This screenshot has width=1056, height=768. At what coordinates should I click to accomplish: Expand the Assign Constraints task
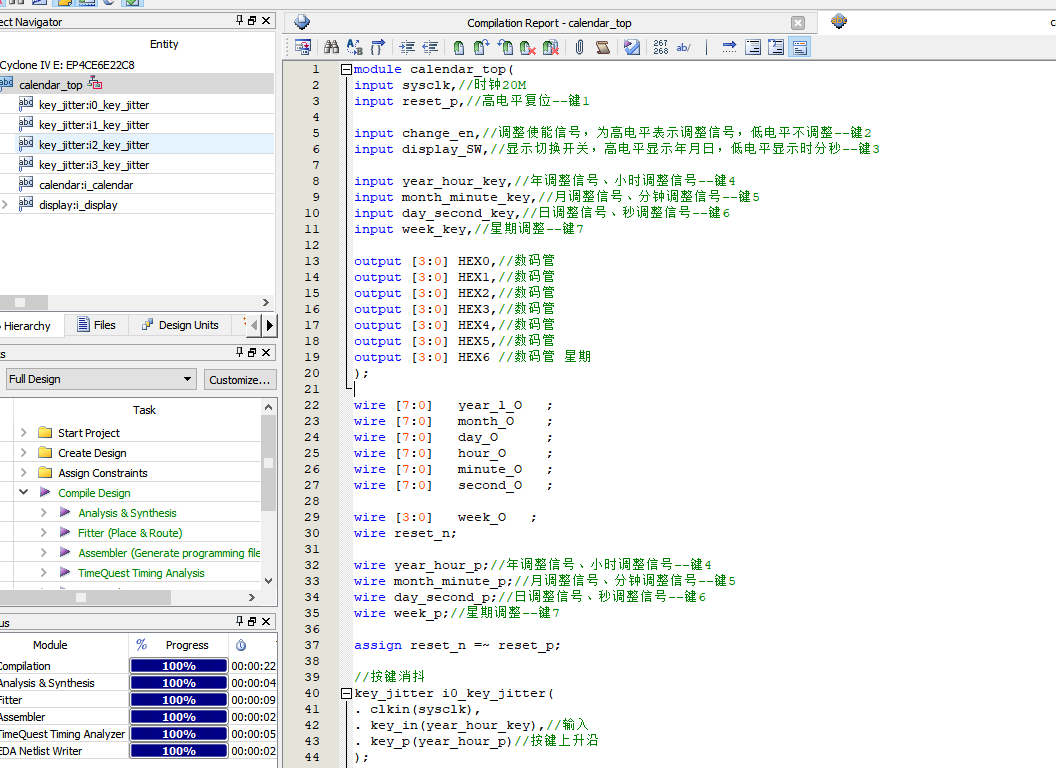click(x=24, y=472)
